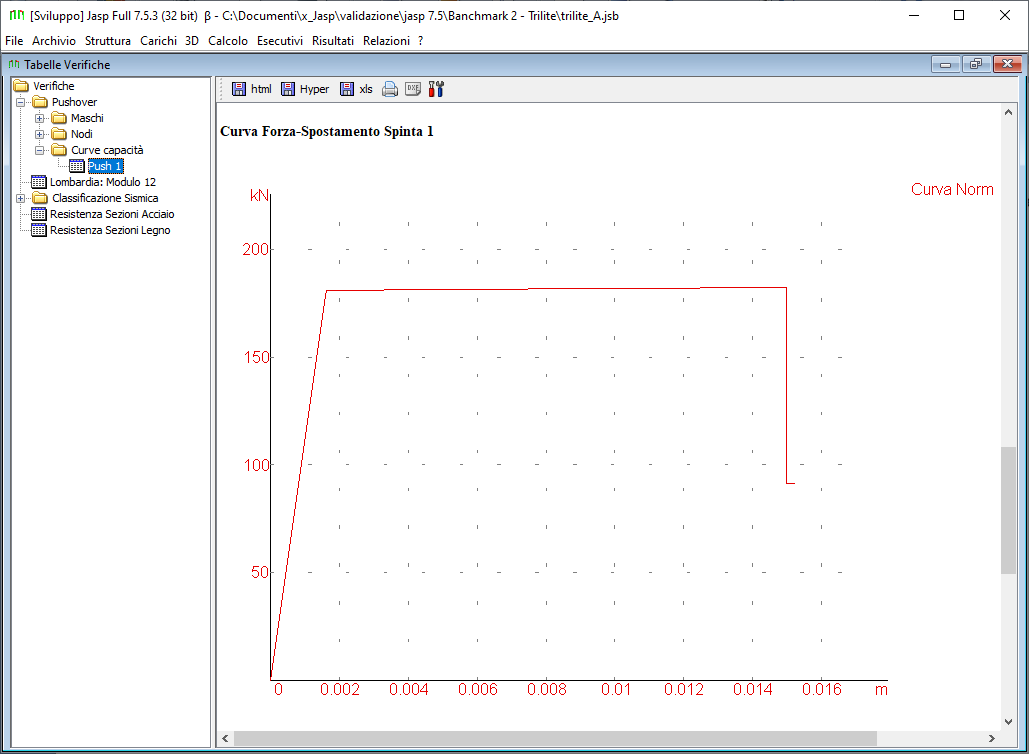This screenshot has width=1029, height=754.
Task: Expand the Maschi tree node
Action: [x=39, y=118]
